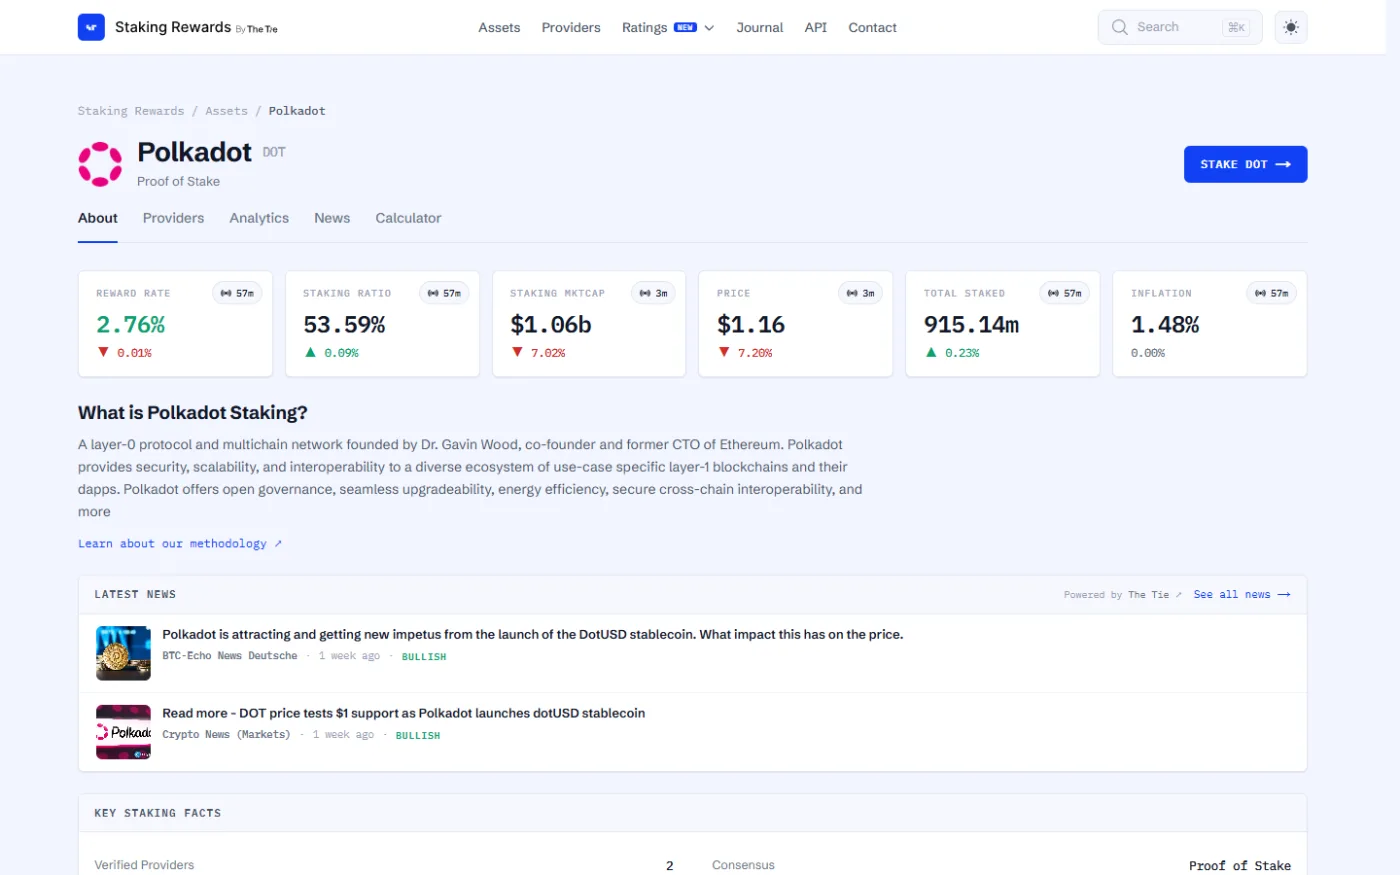Screen dimensions: 1400x875
Task: Click the Total Staked 0.23% change value
Action: coord(962,353)
